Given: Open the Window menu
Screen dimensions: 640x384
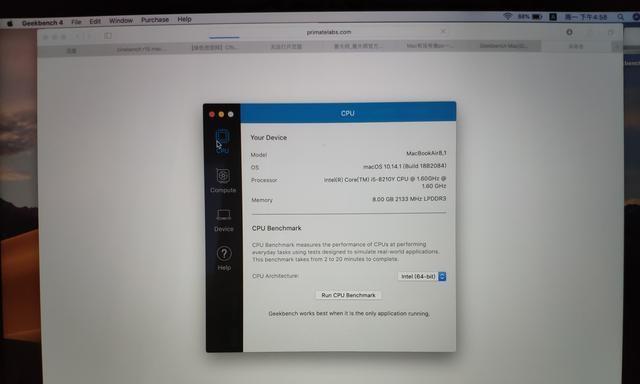Looking at the screenshot, I should pyautogui.click(x=121, y=20).
